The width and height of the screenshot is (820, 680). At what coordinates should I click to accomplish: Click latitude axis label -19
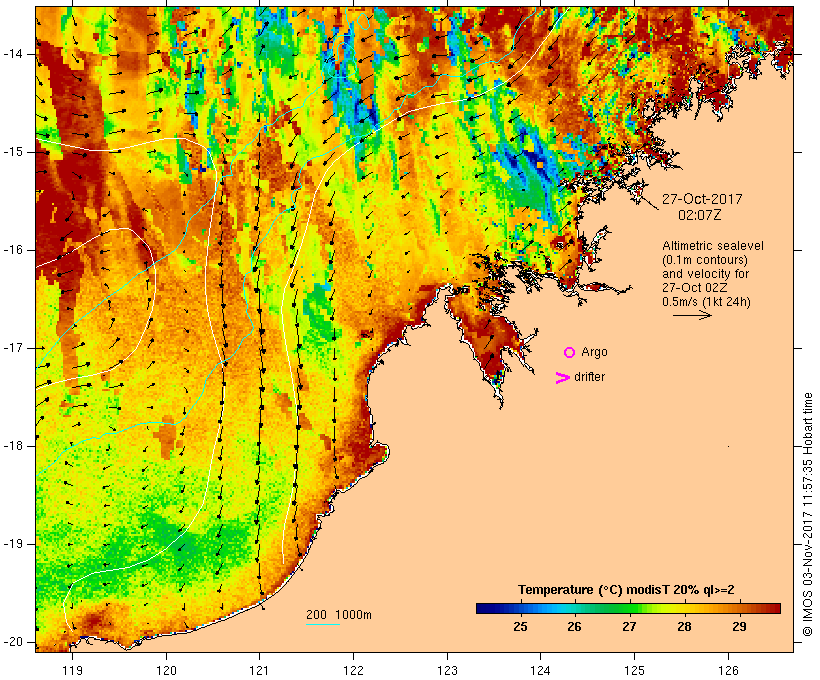[13, 544]
